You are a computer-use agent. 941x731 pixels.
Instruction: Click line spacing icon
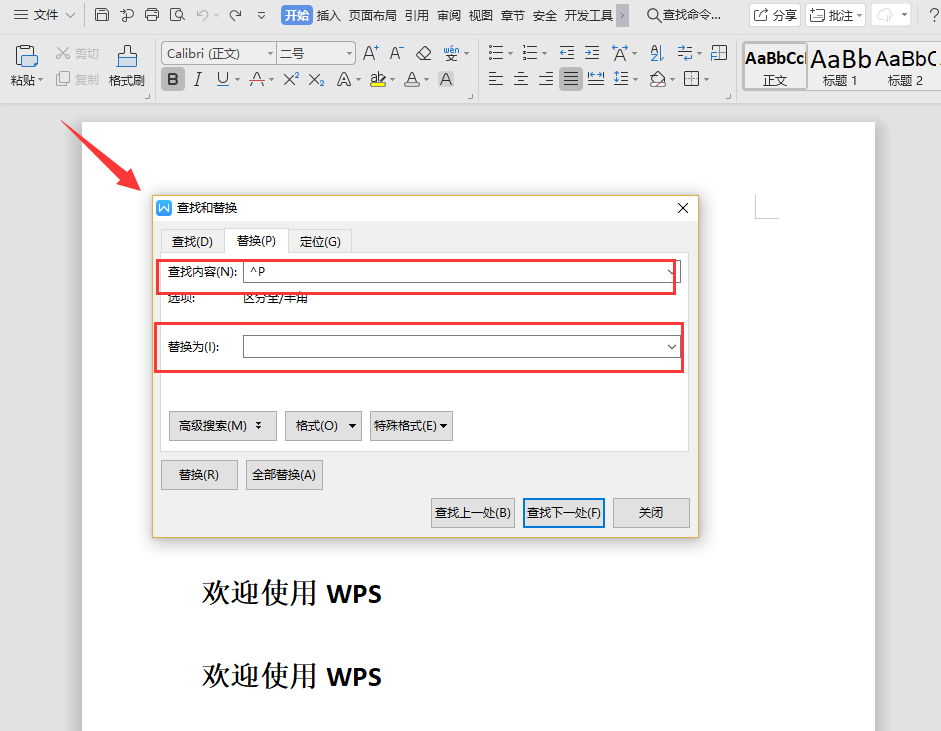click(621, 79)
